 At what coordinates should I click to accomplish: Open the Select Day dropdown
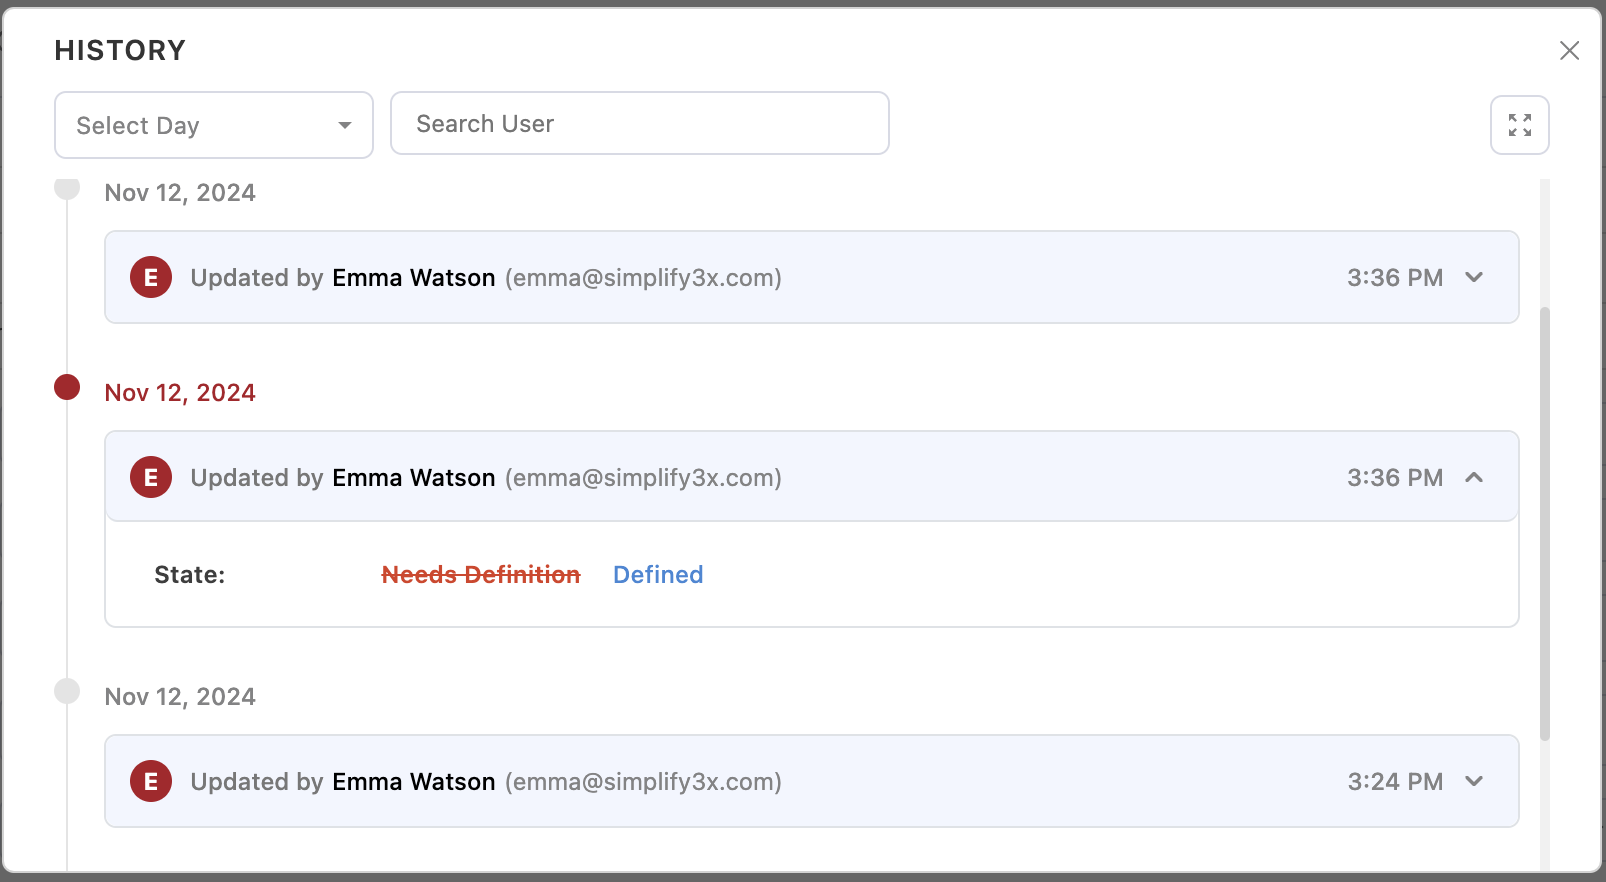(213, 125)
